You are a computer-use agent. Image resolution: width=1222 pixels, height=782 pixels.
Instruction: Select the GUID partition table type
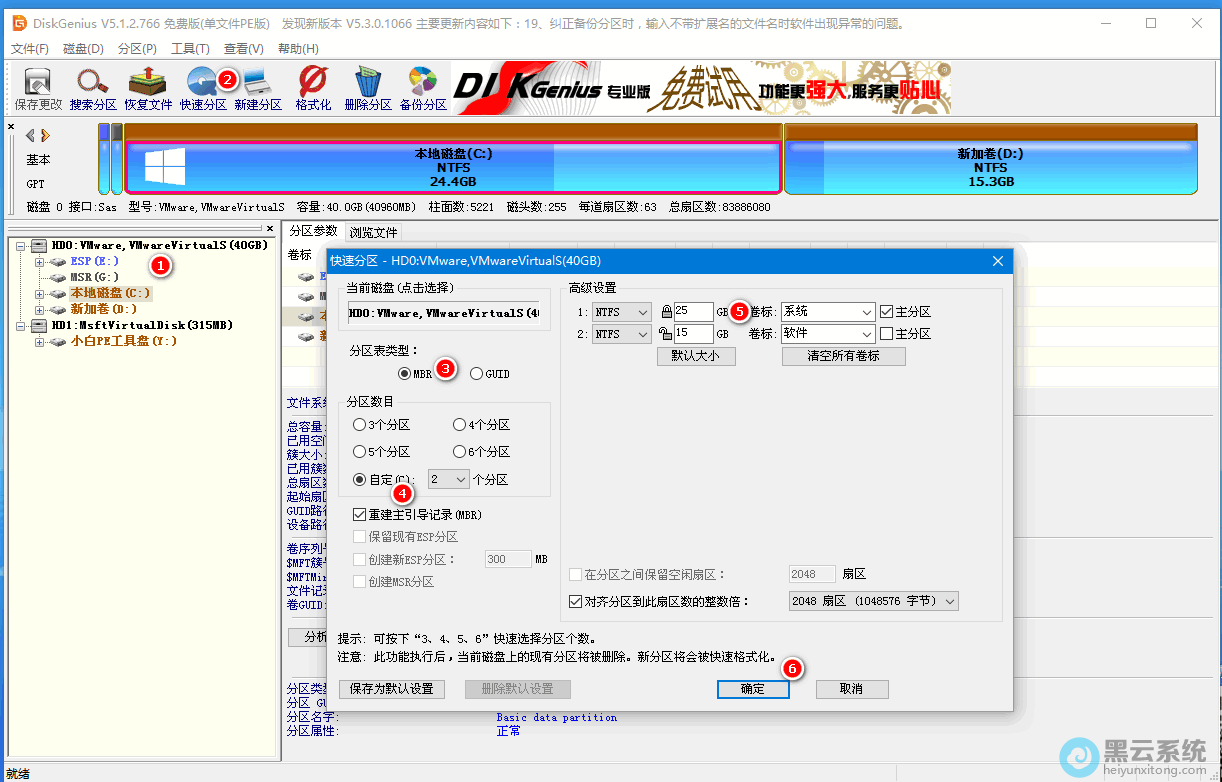click(x=477, y=374)
